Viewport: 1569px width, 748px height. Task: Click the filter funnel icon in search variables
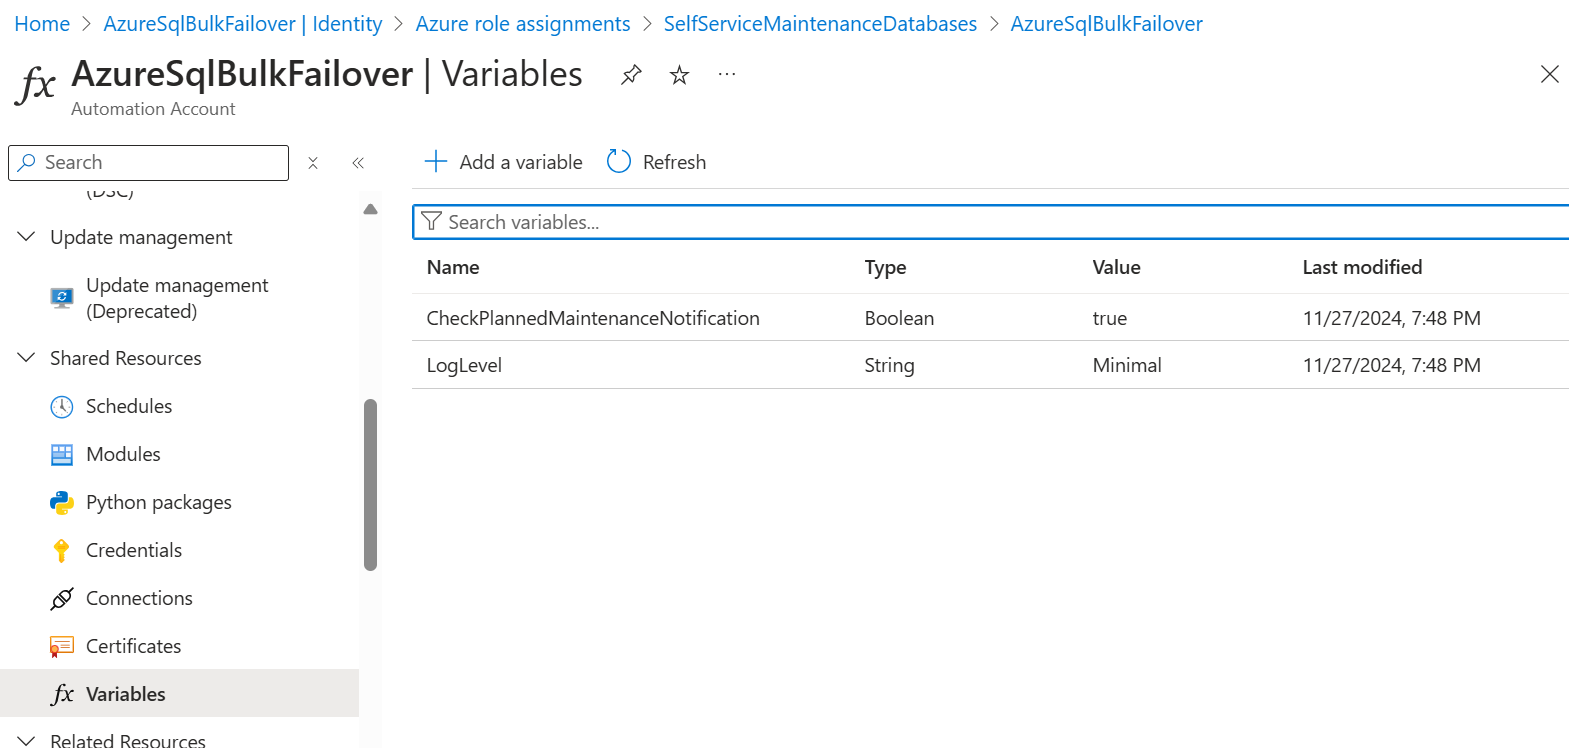pyautogui.click(x=431, y=222)
